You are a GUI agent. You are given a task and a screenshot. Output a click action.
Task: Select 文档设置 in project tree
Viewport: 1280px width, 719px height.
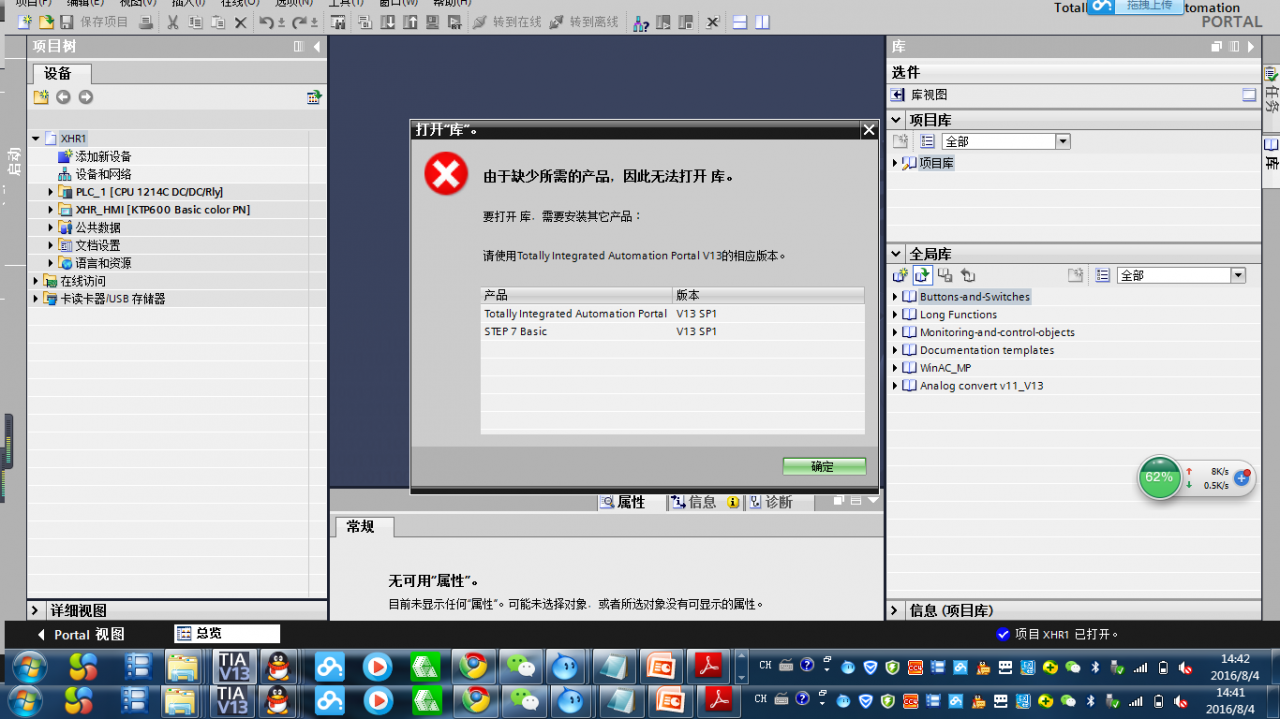(x=97, y=245)
